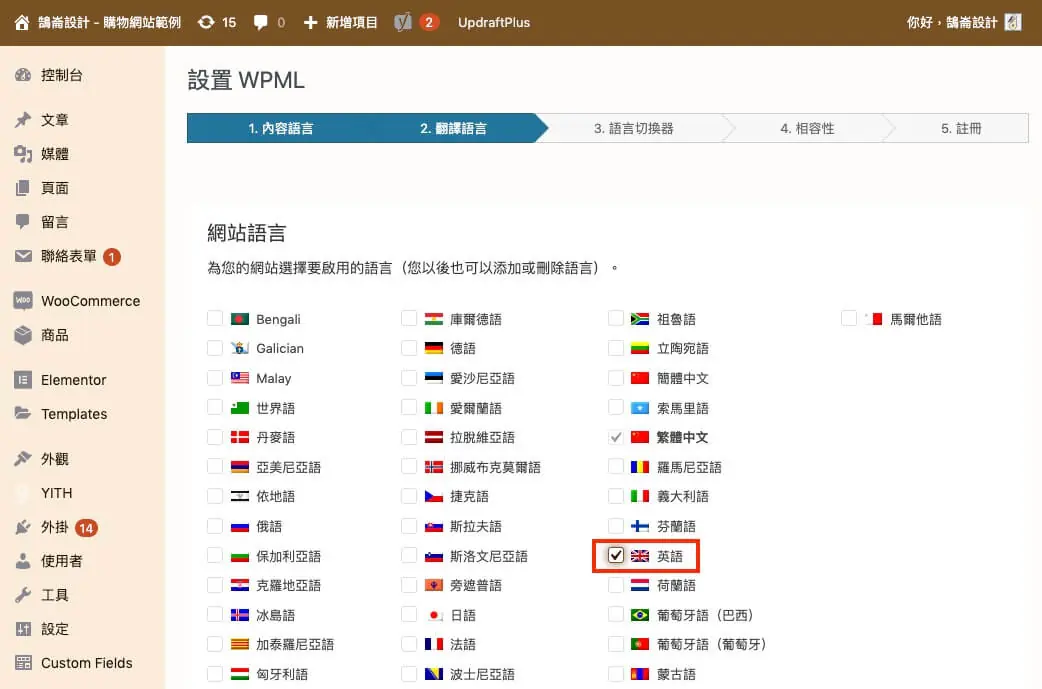Image resolution: width=1042 pixels, height=689 pixels.
Task: Click the 外掛 plugin icon in sidebar
Action: (23, 528)
